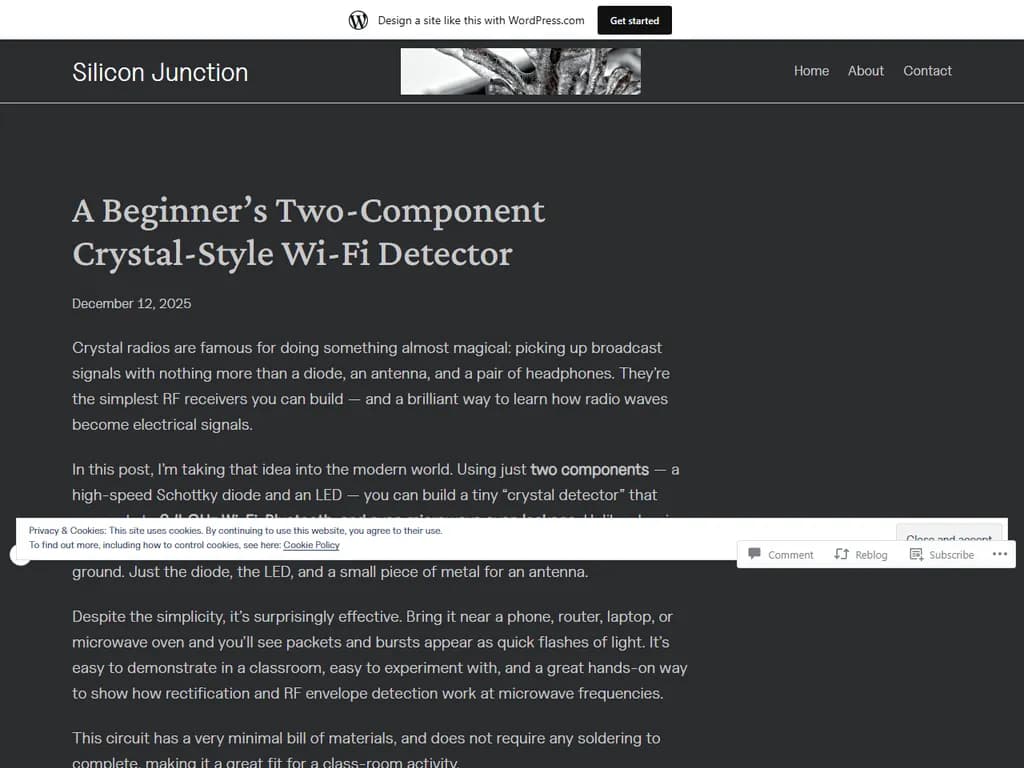Click the header banner image
The image size is (1024, 768).
pyautogui.click(x=520, y=71)
